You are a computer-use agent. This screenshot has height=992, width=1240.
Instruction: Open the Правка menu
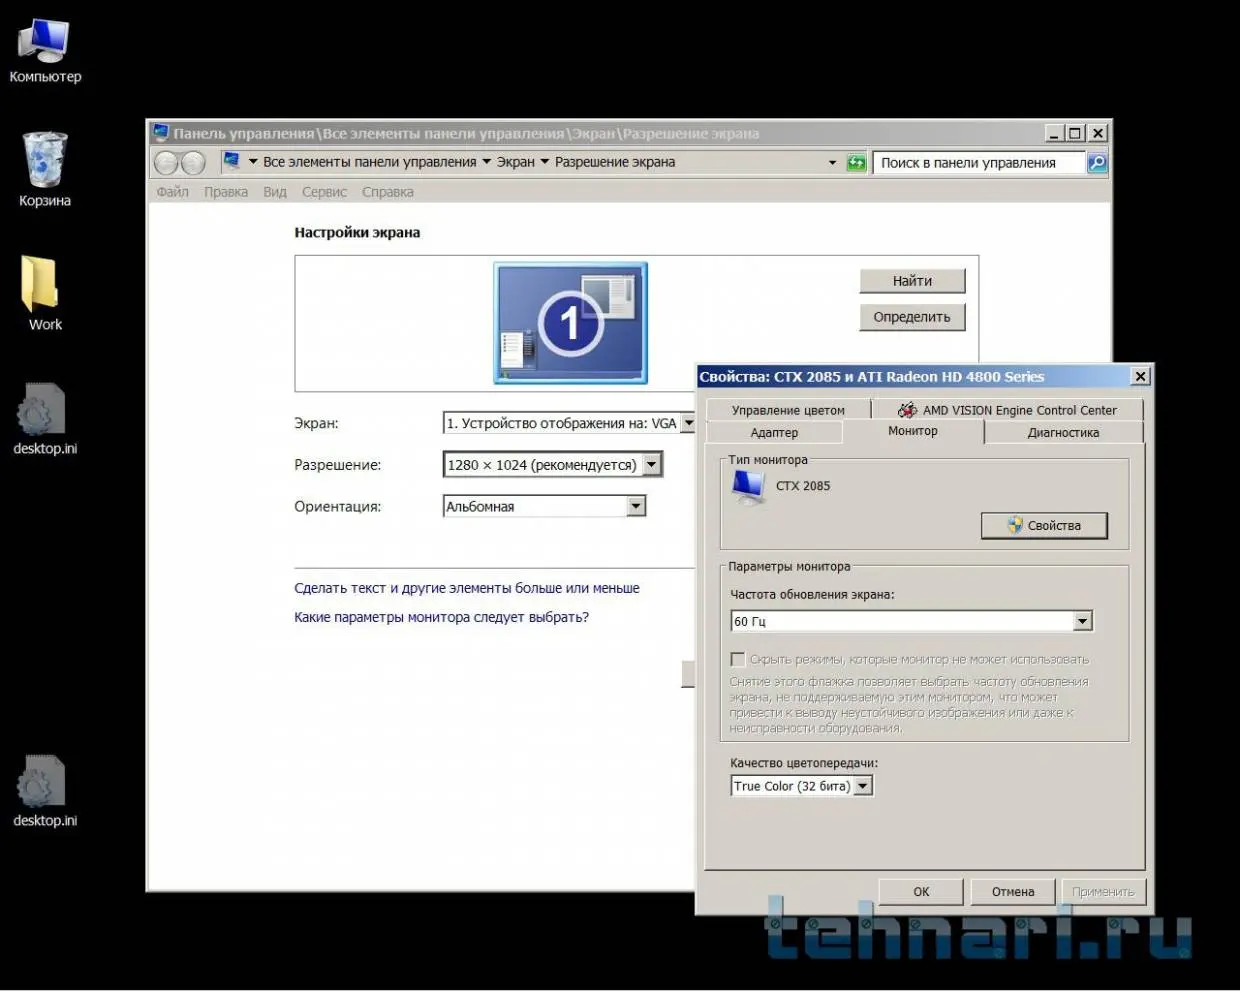[226, 192]
